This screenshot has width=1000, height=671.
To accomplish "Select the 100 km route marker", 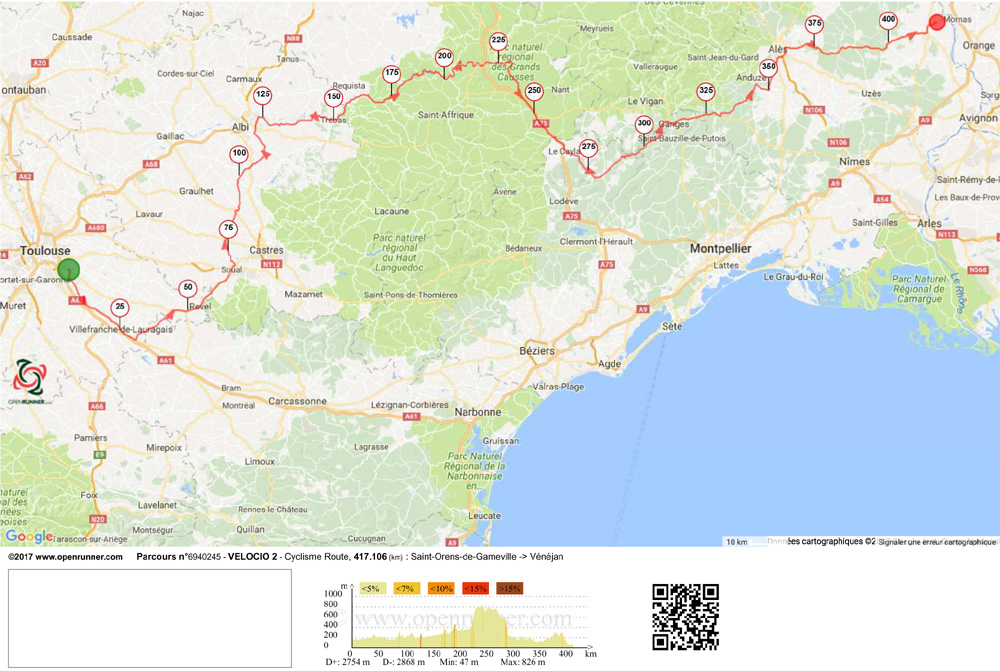I will click(239, 154).
